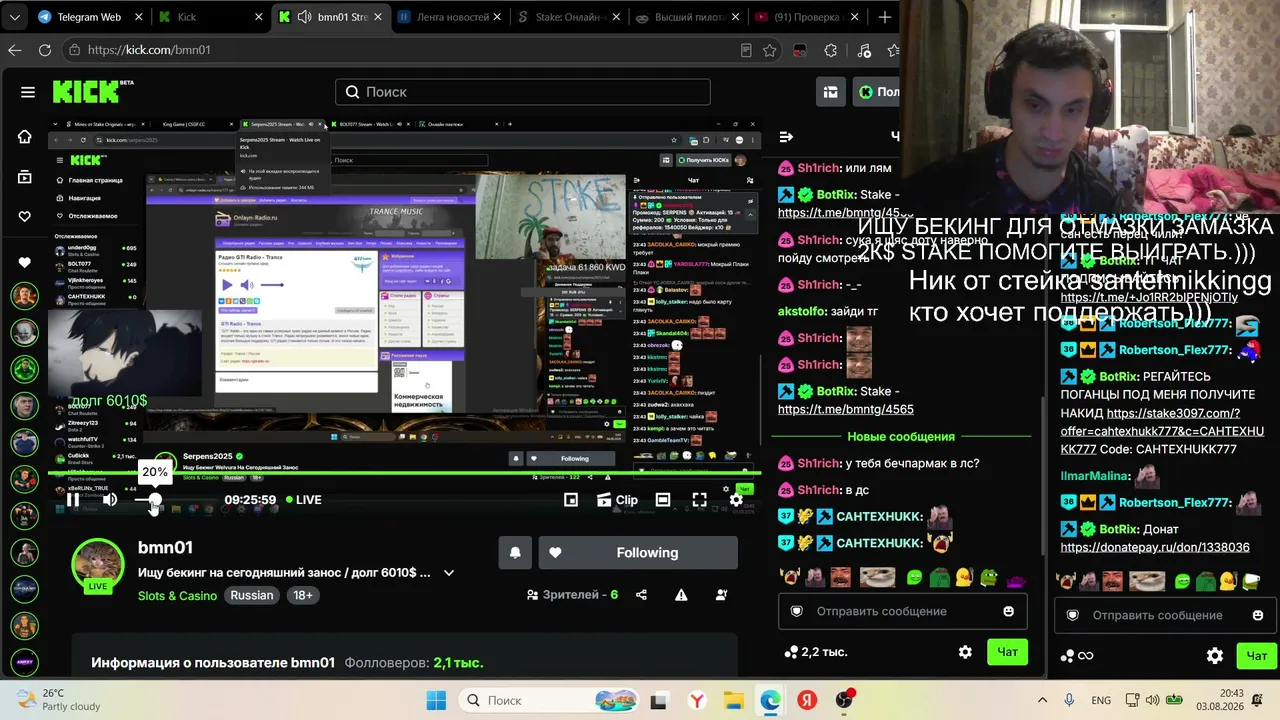Image resolution: width=1280 pixels, height=720 pixels.
Task: Click the Following button for bmn01
Action: (x=638, y=553)
